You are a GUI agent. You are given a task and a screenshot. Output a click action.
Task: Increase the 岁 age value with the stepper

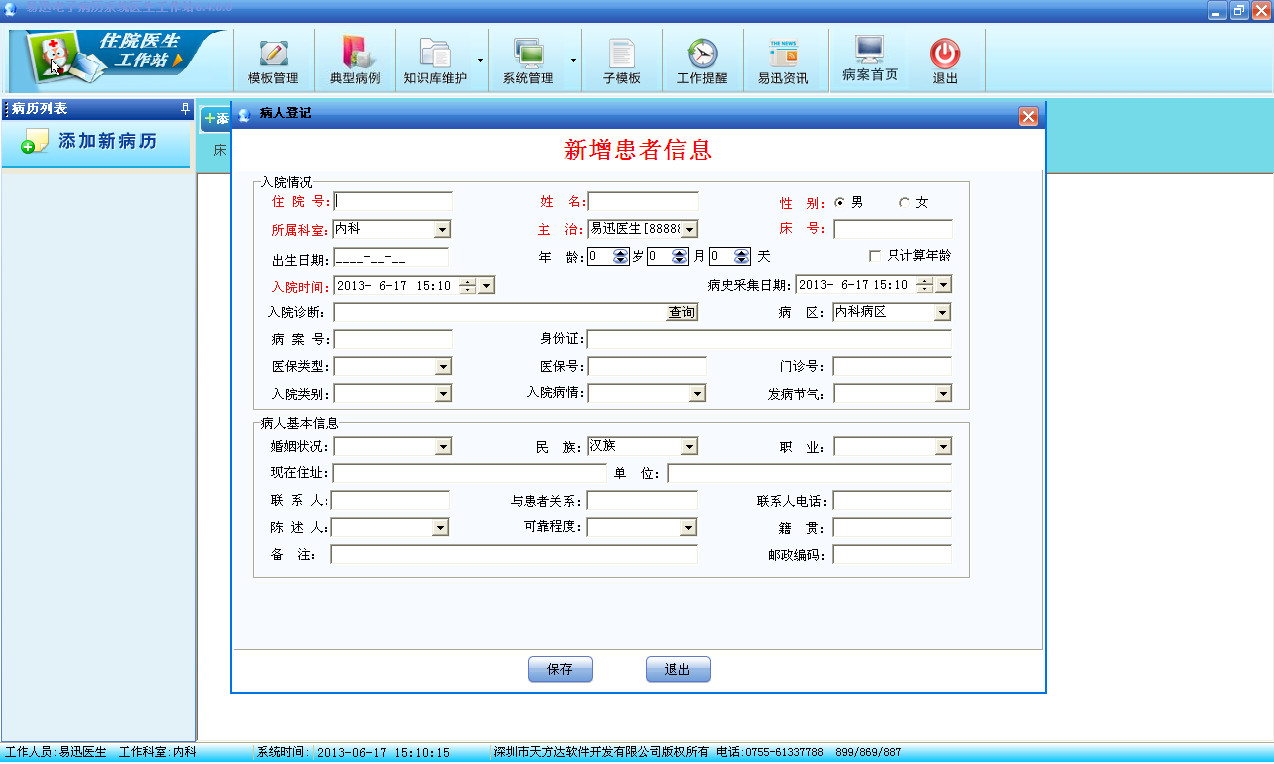619,252
